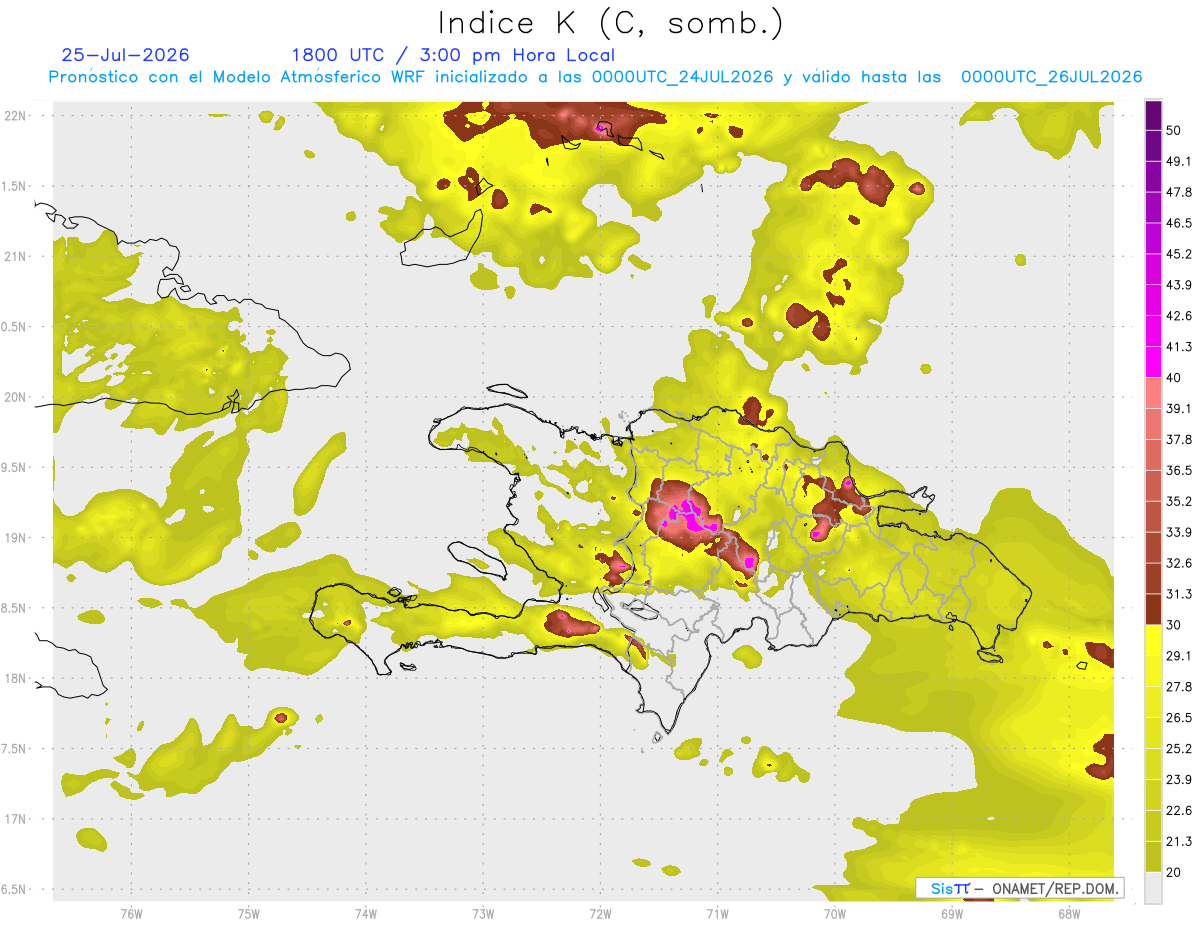Click the longitude label "75W"
This screenshot has height=927, width=1200.
click(249, 915)
